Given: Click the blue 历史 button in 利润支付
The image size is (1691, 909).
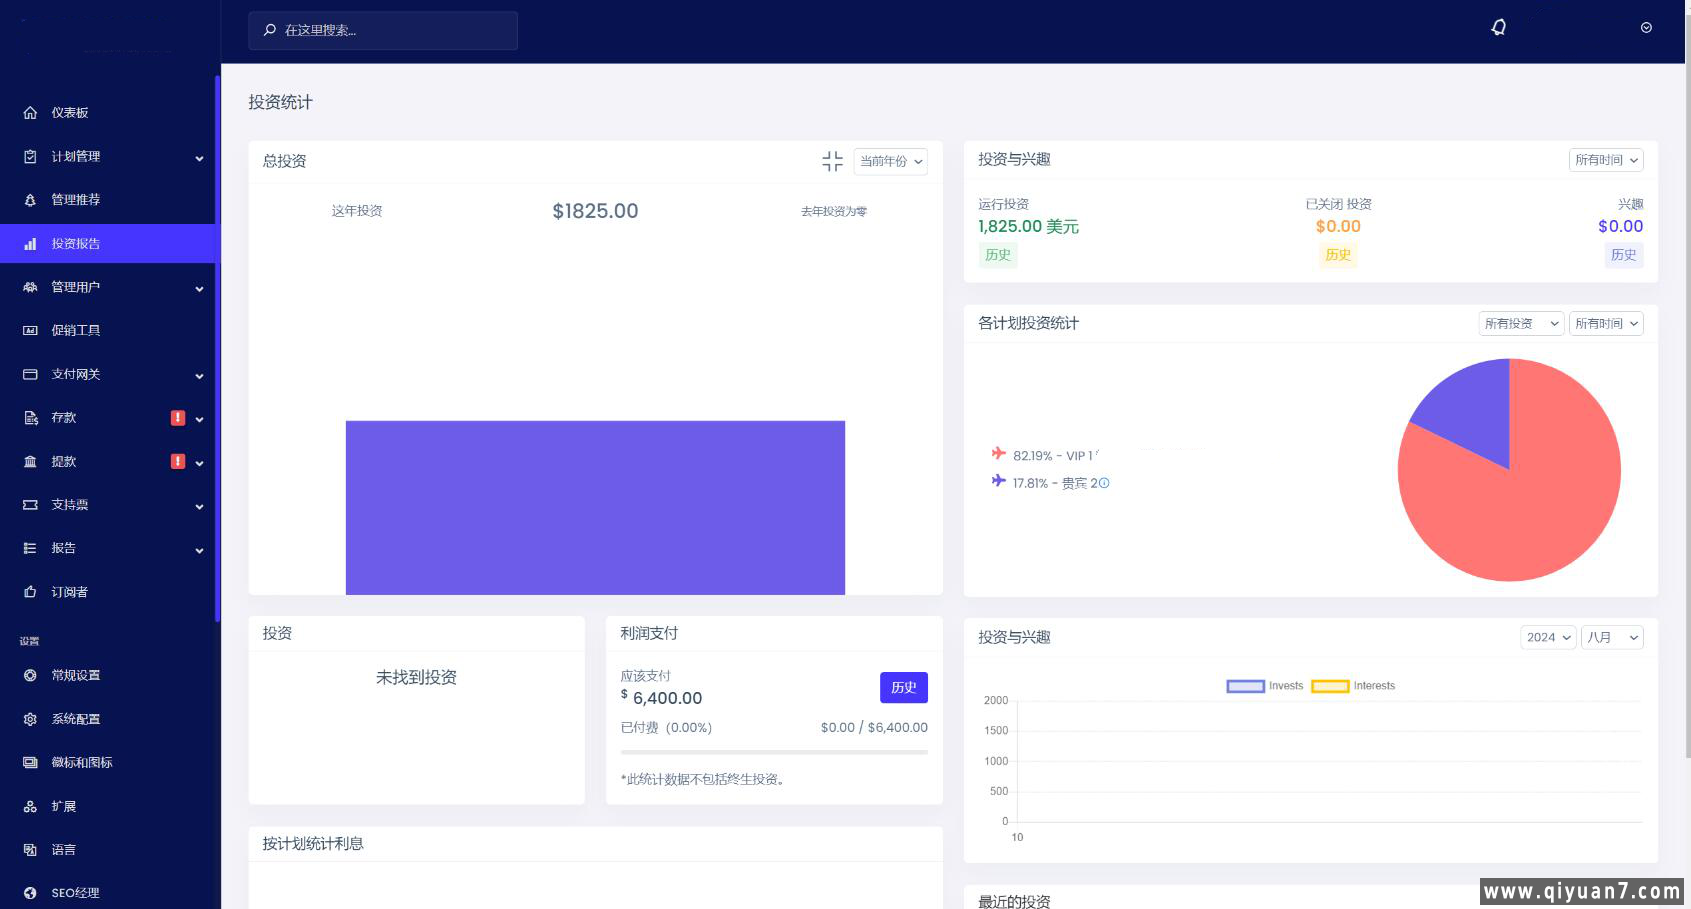Looking at the screenshot, I should click(903, 688).
